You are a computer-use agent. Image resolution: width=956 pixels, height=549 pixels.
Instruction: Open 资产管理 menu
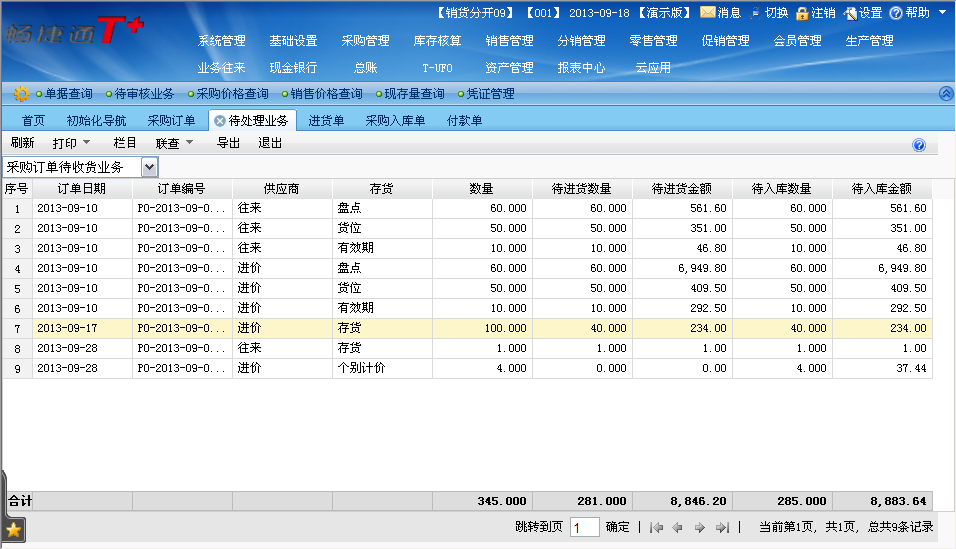click(509, 68)
